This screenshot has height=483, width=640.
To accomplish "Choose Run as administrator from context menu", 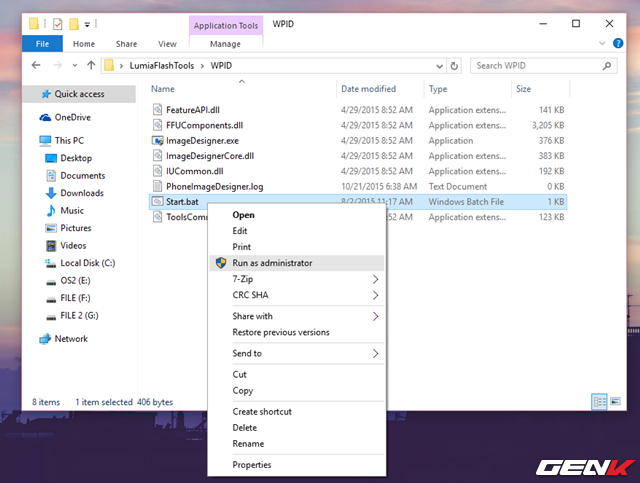I will [x=272, y=263].
